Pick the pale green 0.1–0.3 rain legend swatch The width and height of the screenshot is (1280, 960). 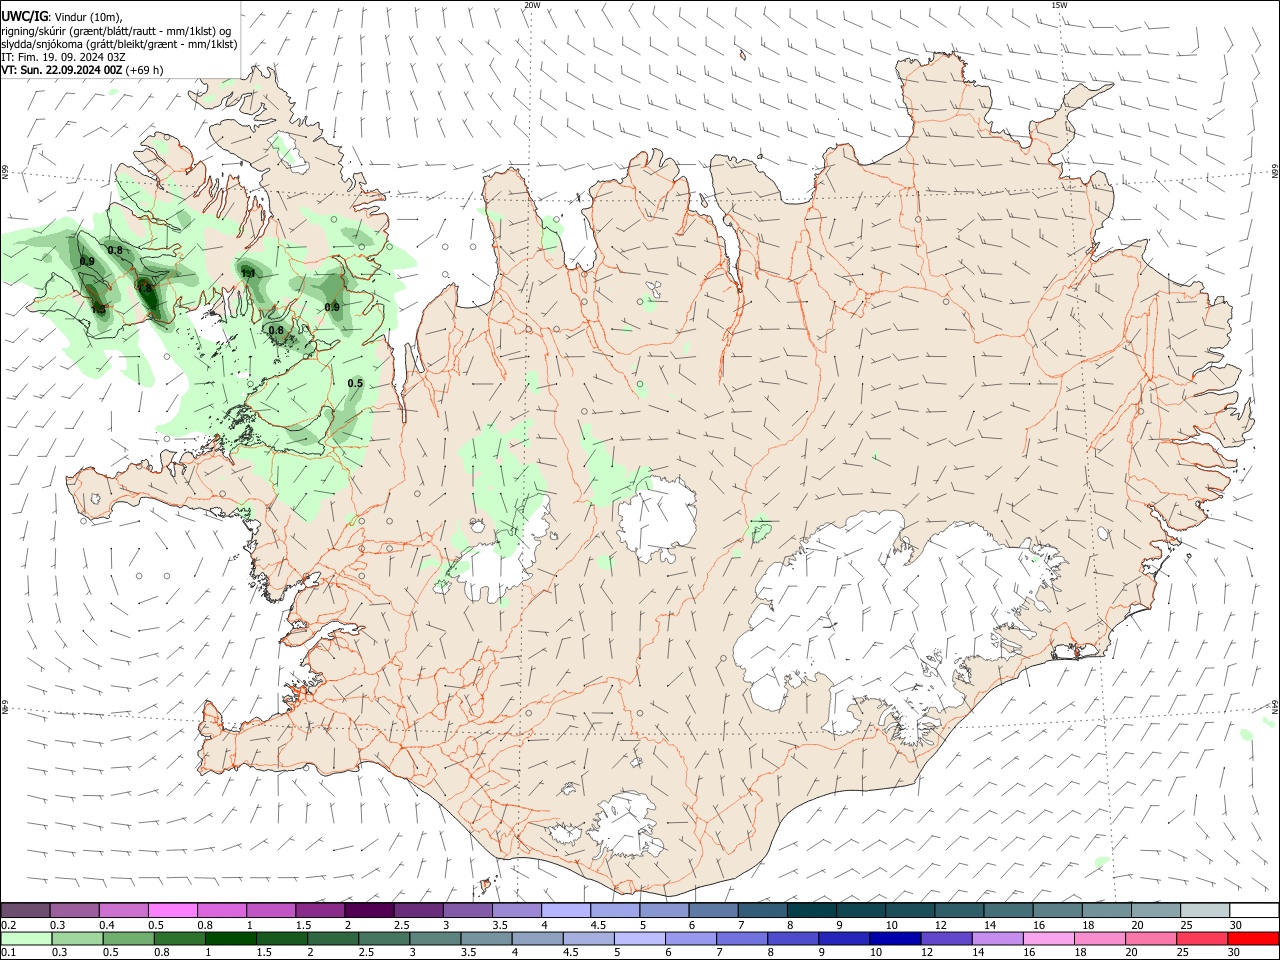(x=26, y=938)
